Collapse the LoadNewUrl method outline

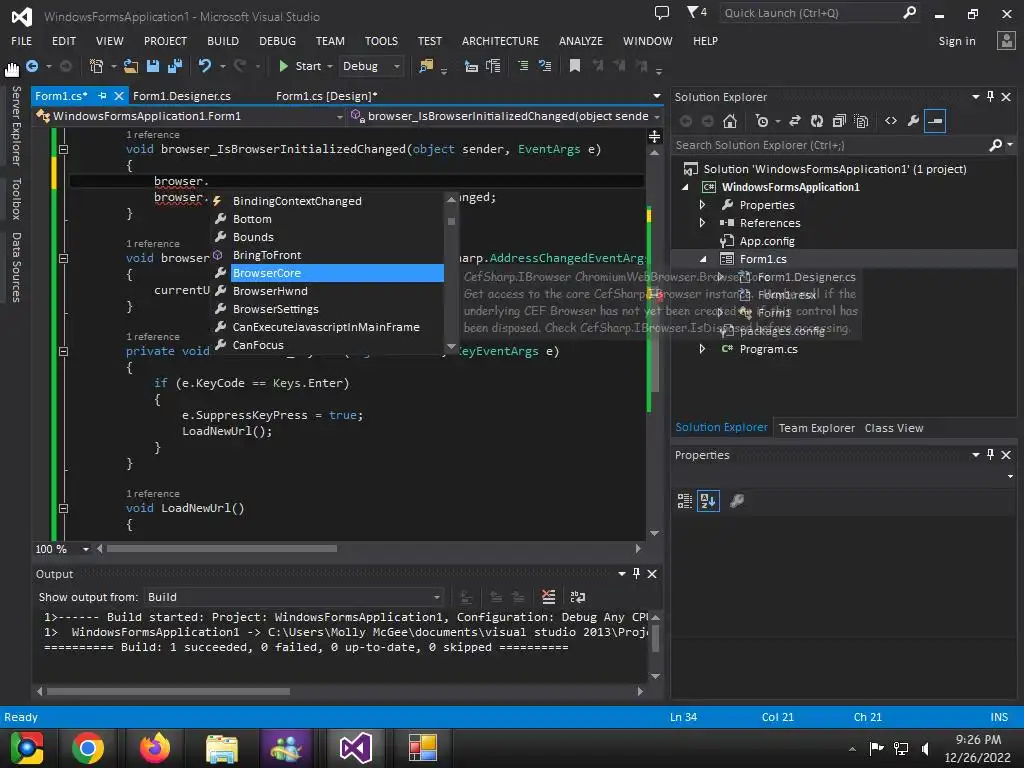click(63, 508)
